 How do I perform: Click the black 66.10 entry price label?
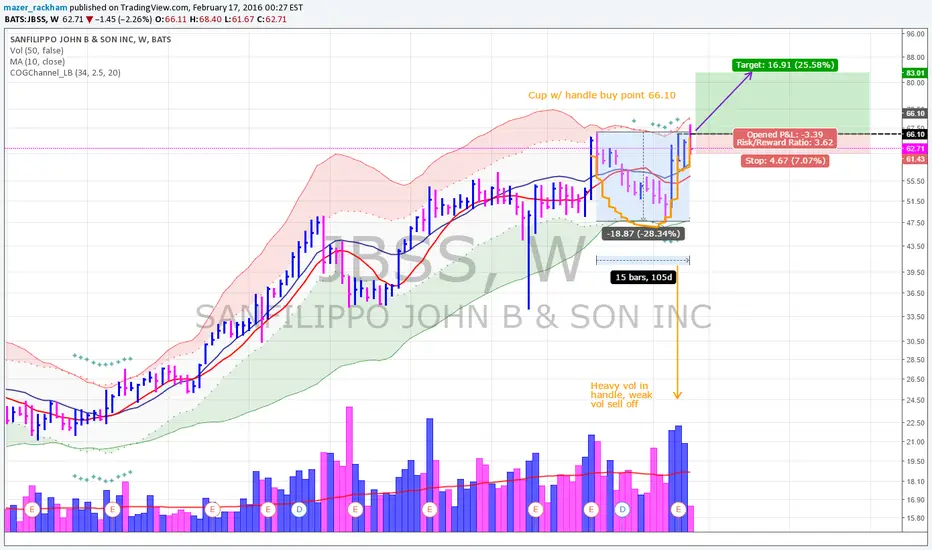[x=915, y=134]
